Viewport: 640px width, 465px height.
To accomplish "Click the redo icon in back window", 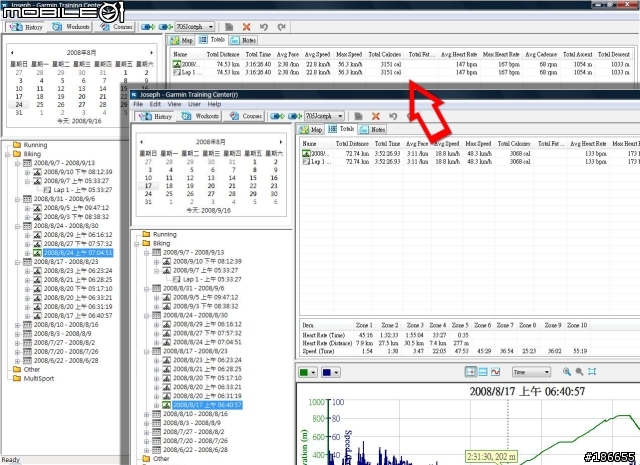I will (281, 27).
